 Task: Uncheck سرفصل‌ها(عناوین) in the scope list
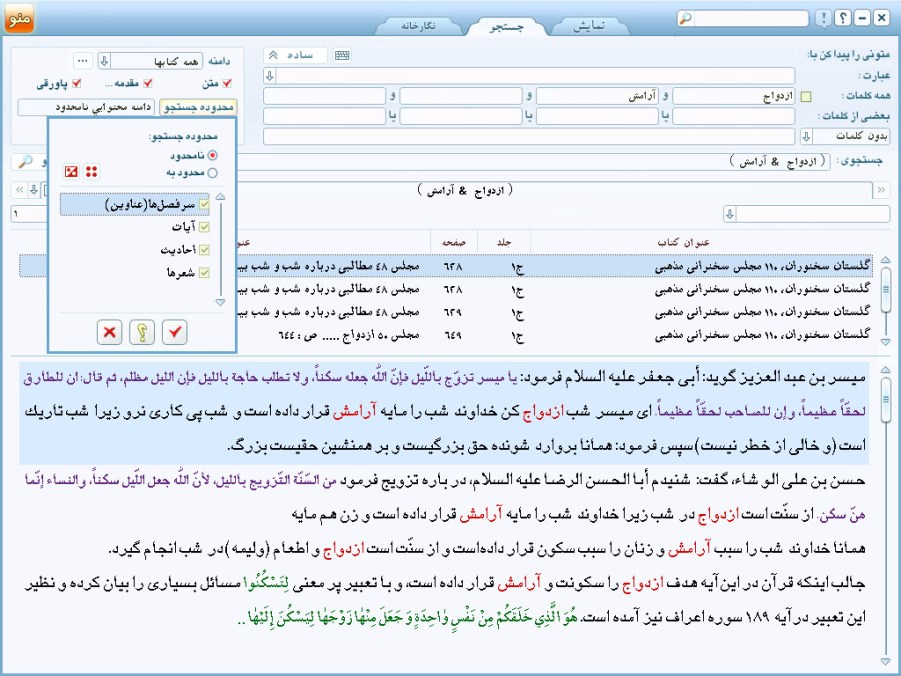204,205
